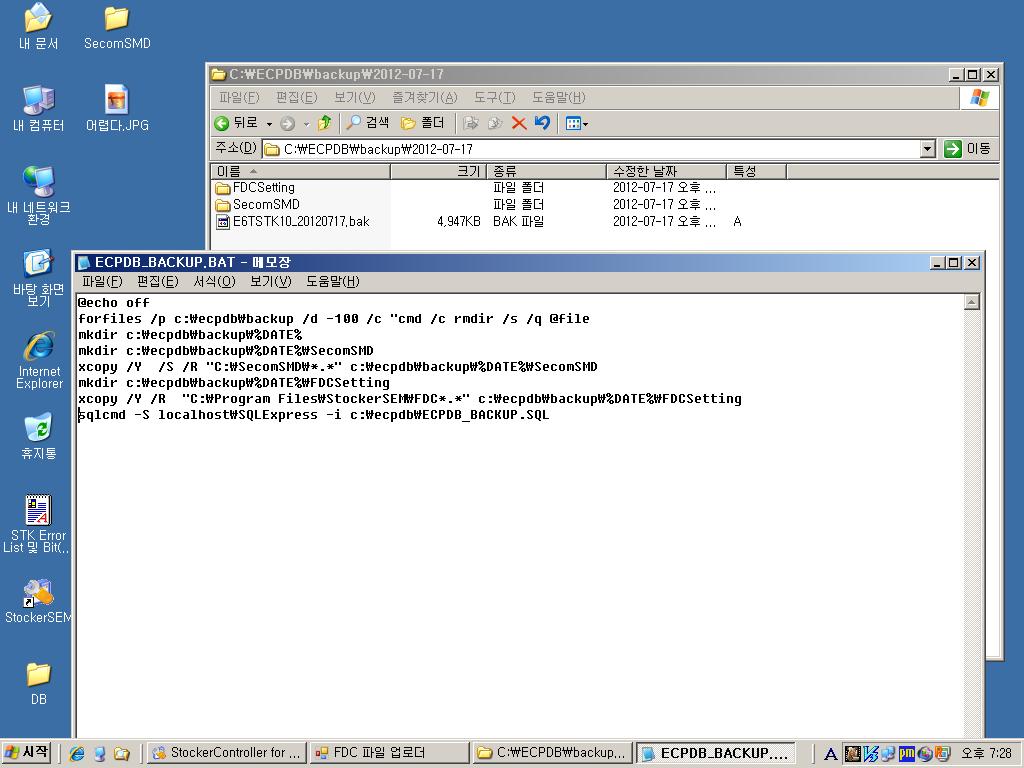Select the 어렵다.JPG image file on desktop
This screenshot has width=1024, height=768.
[x=117, y=108]
